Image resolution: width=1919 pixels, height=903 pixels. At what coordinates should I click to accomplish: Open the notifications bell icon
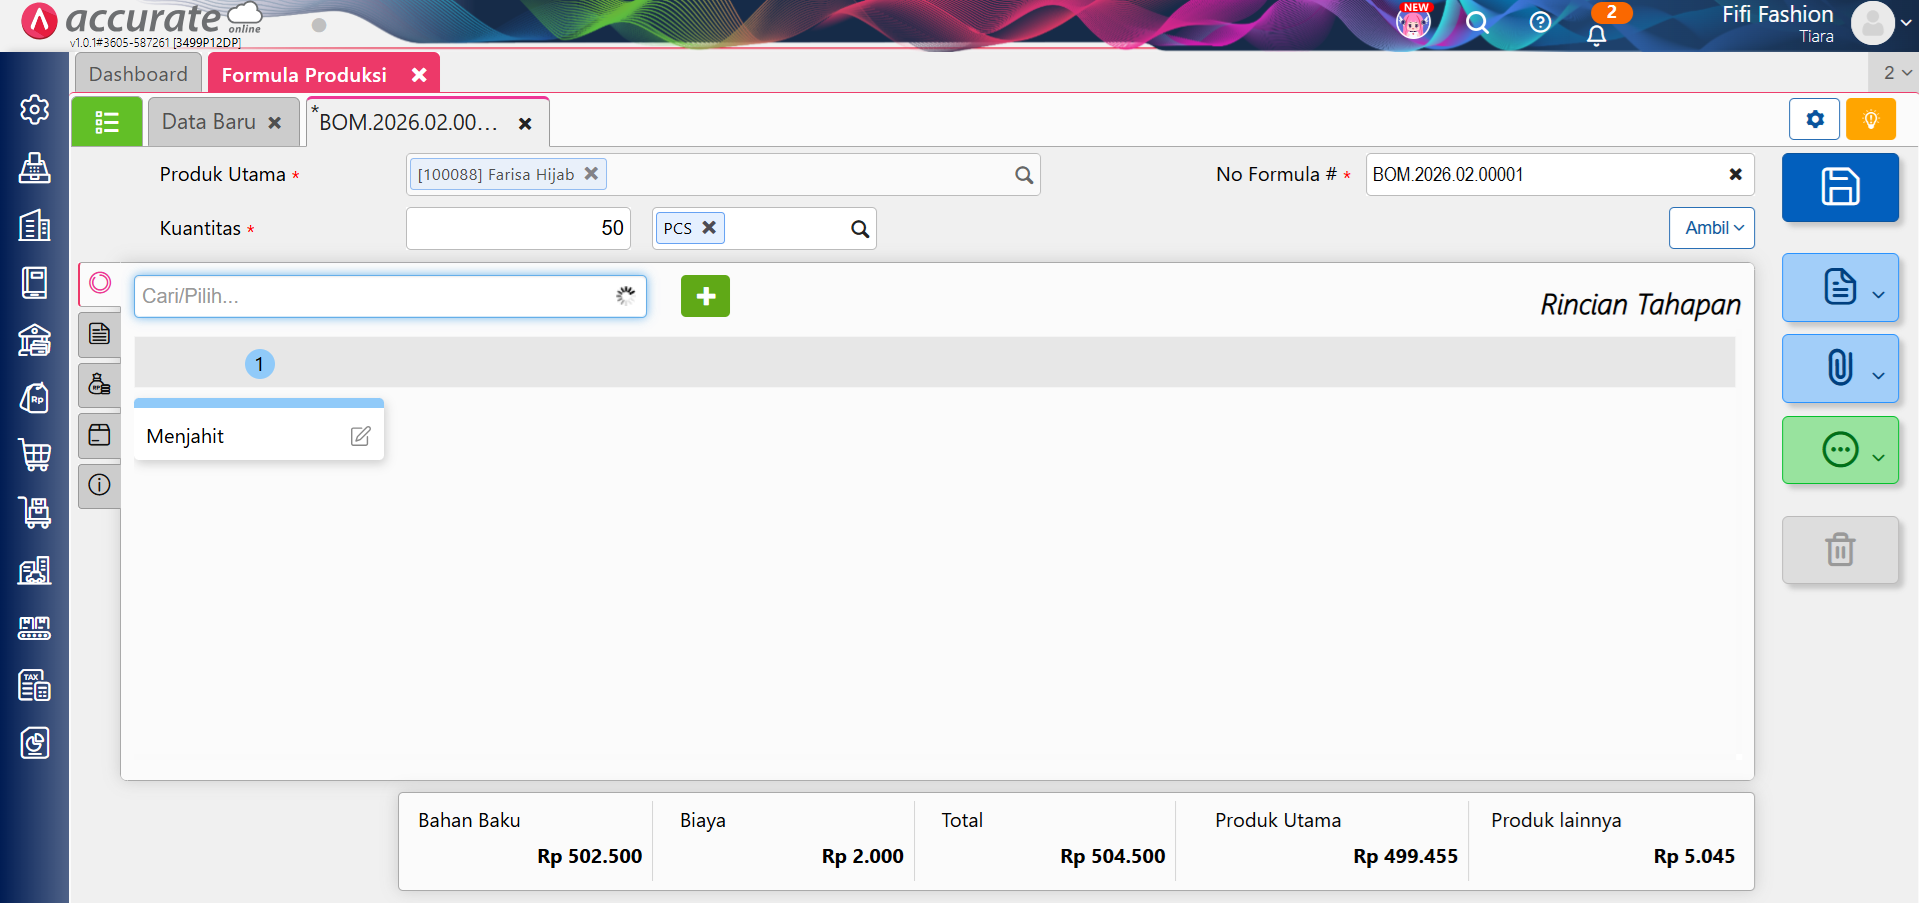tap(1597, 34)
